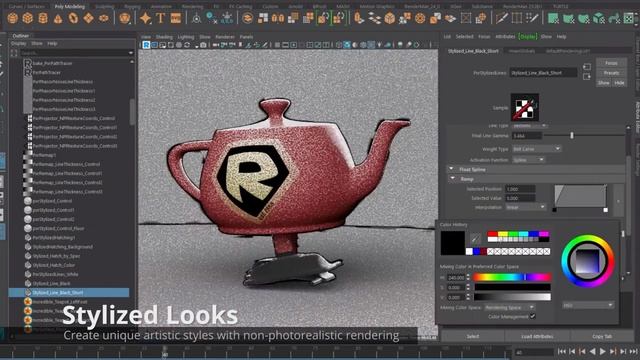640x360 pixels.
Task: Open the Weight Type dropdown
Action: 537,149
